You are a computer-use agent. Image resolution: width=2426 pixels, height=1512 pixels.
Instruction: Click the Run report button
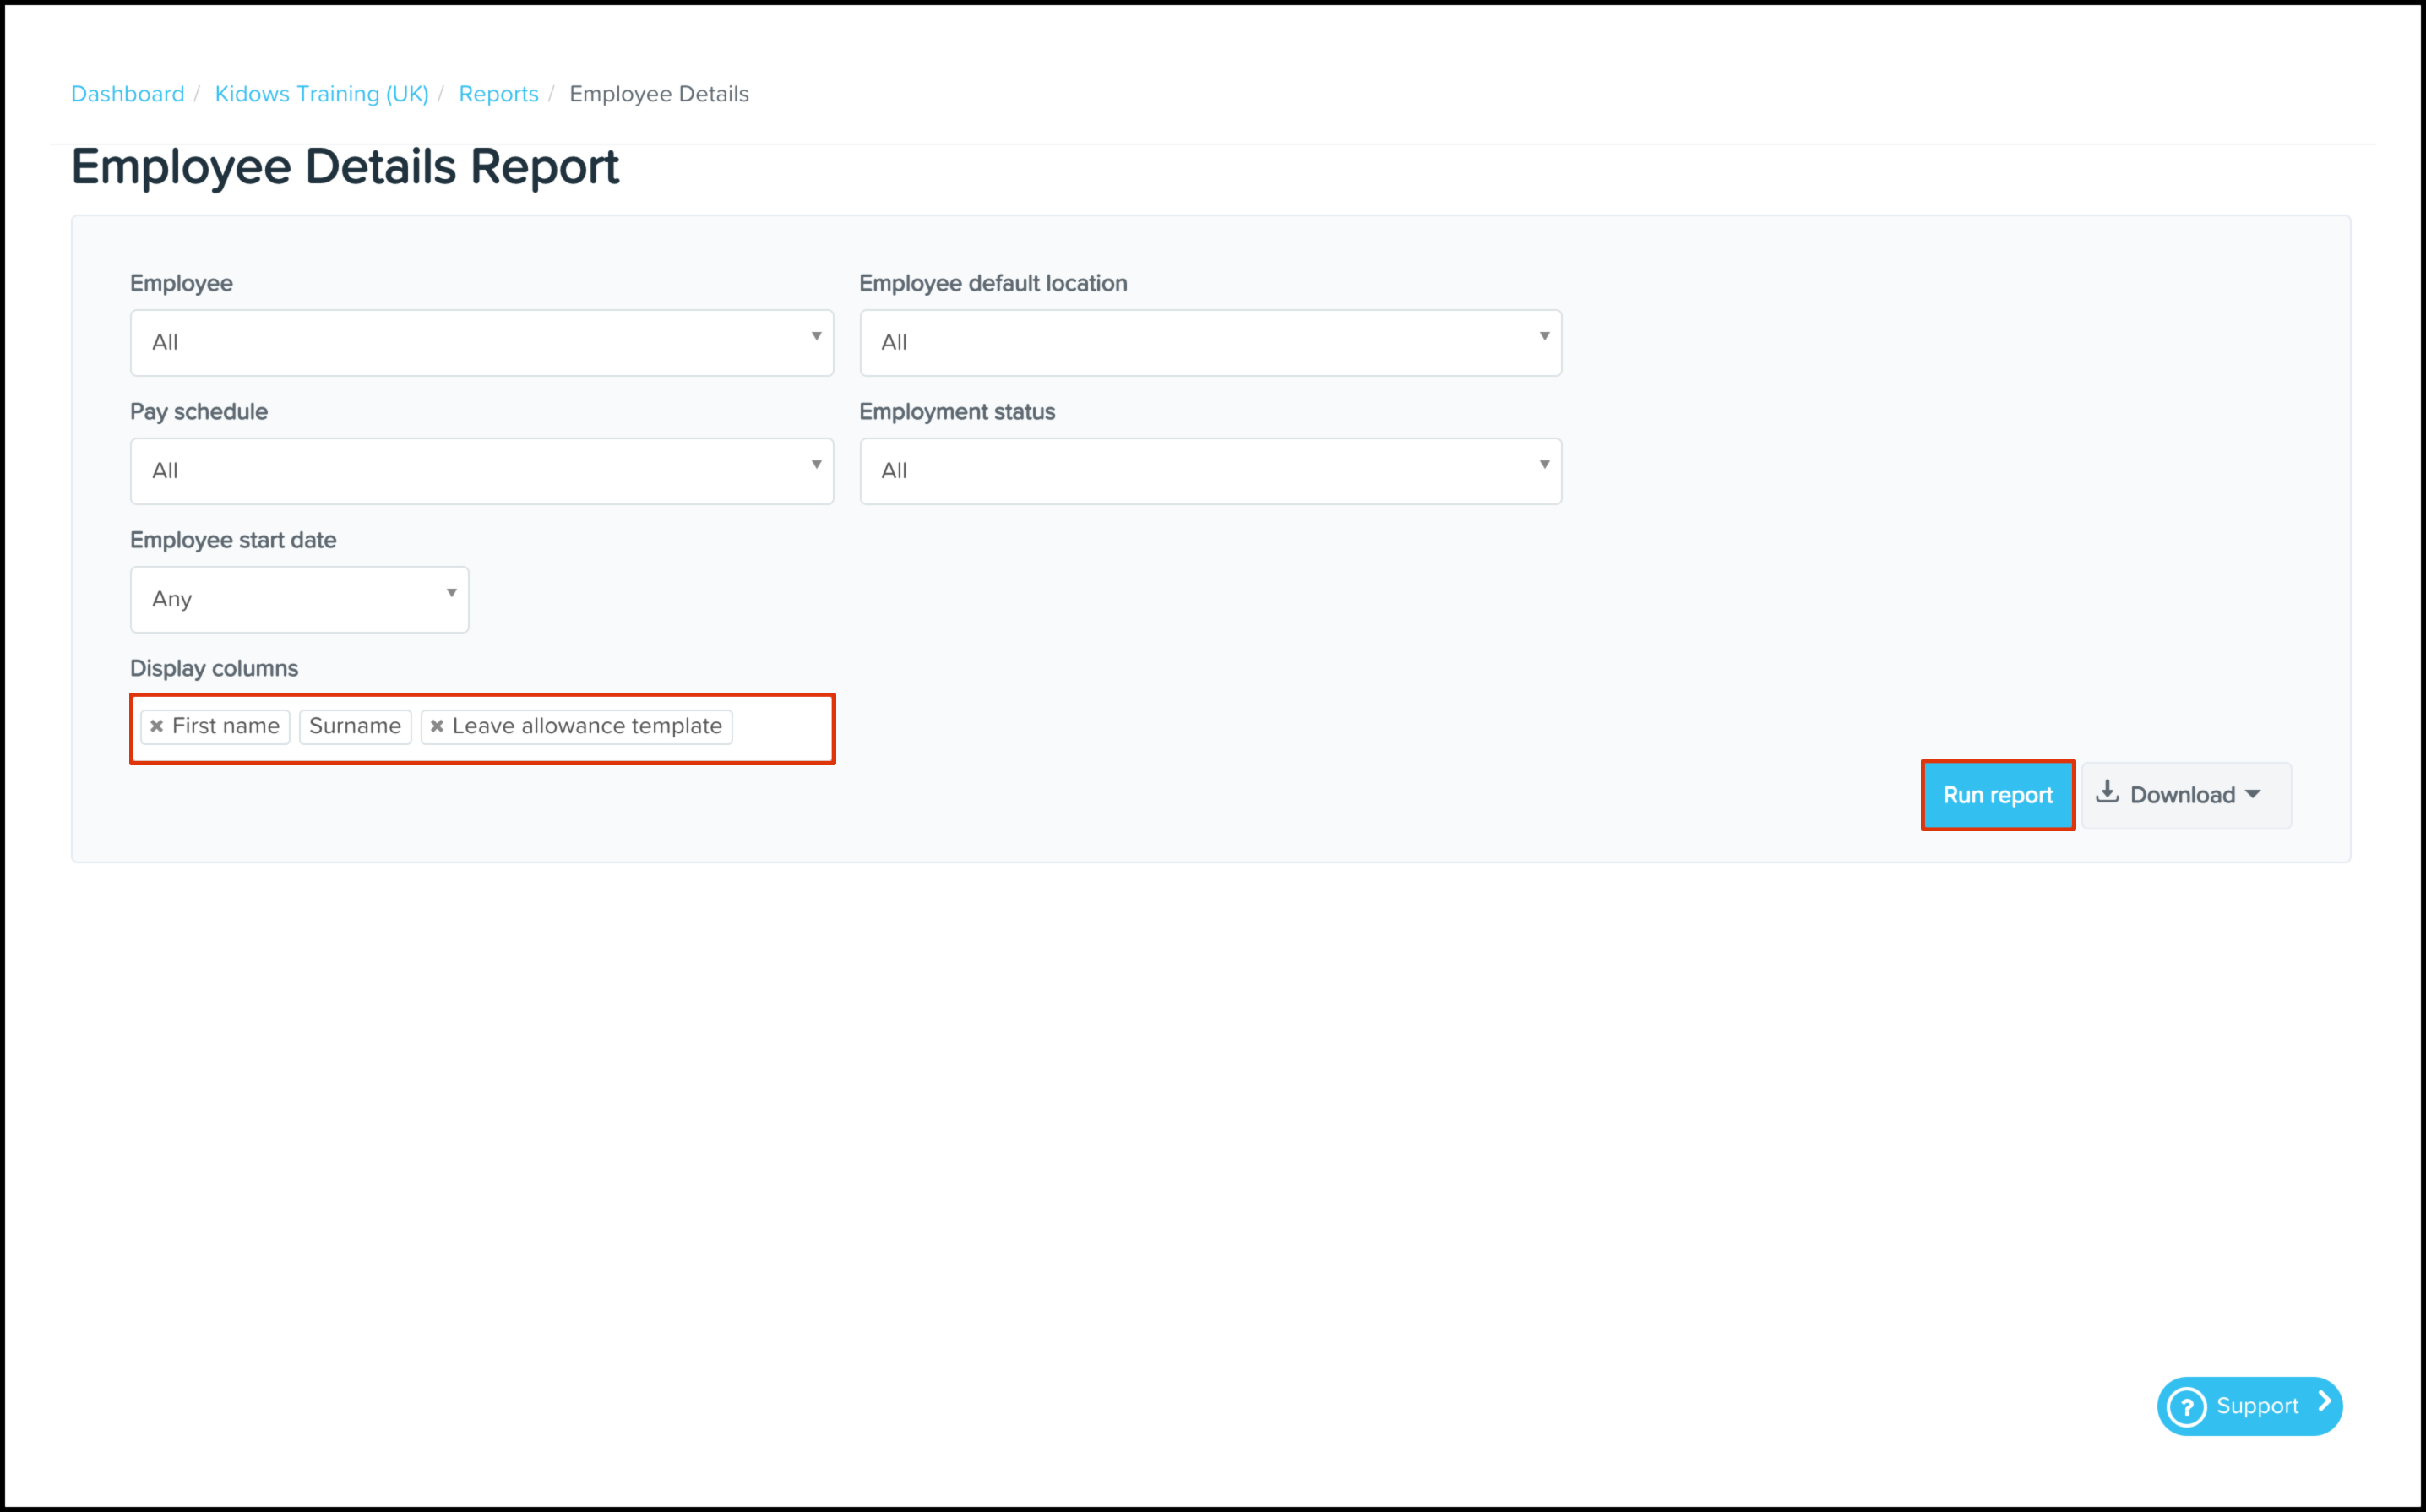1997,795
